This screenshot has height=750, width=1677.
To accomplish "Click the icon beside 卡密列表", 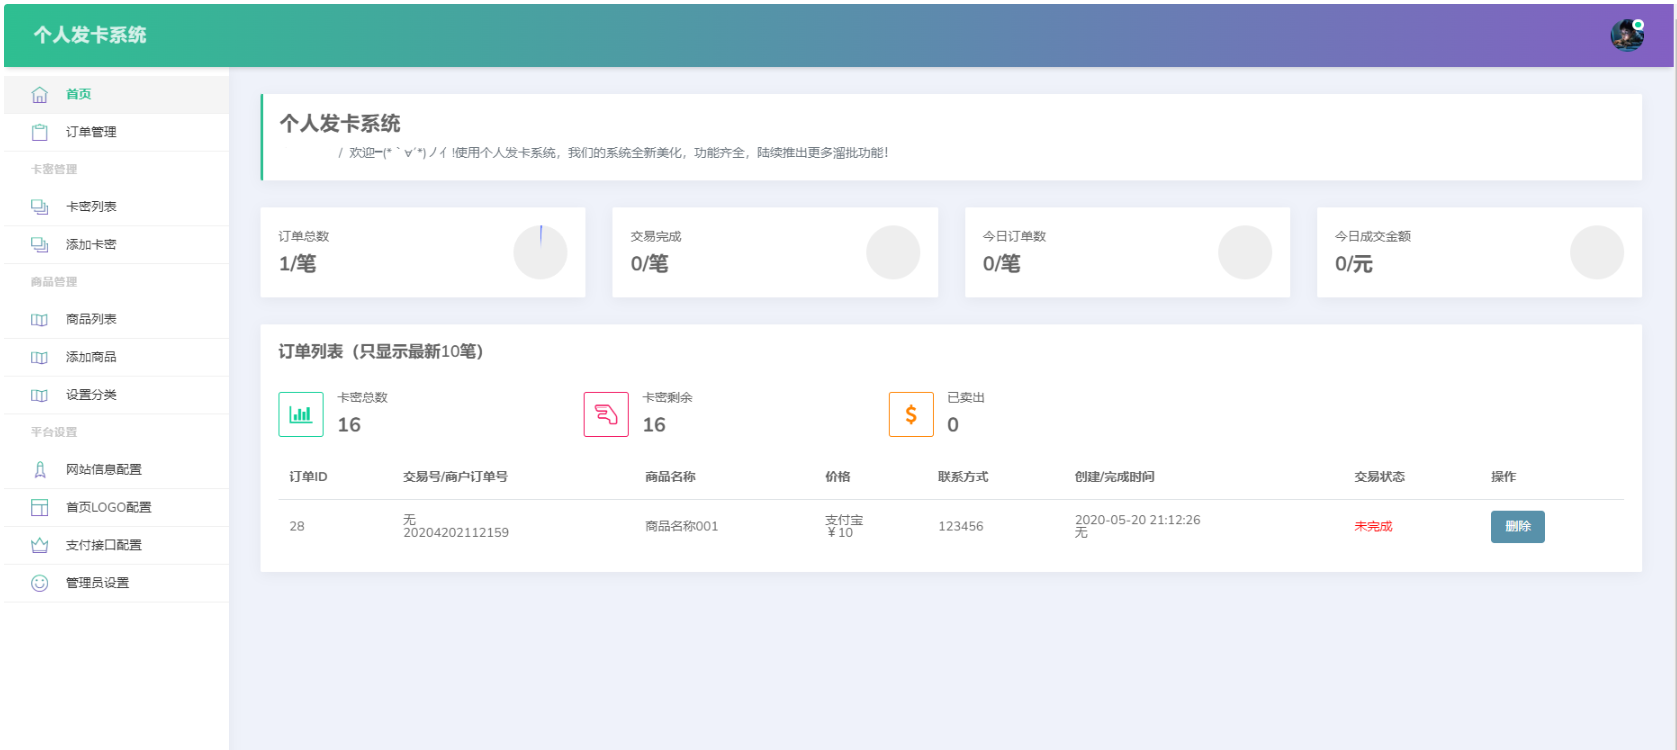I will (39, 207).
